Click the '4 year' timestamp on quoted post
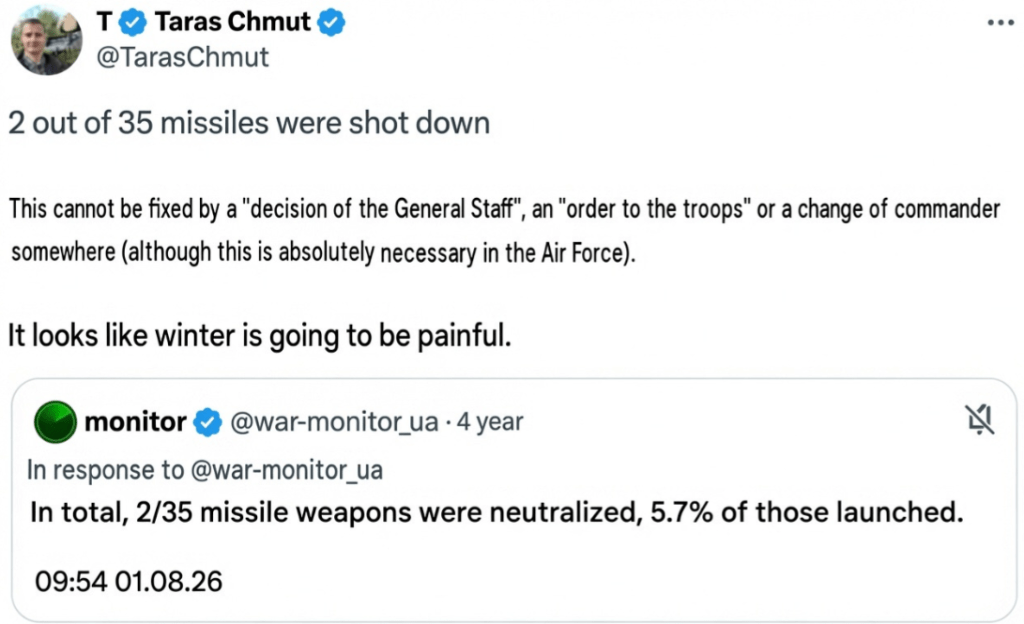The image size is (1024, 624). point(490,422)
